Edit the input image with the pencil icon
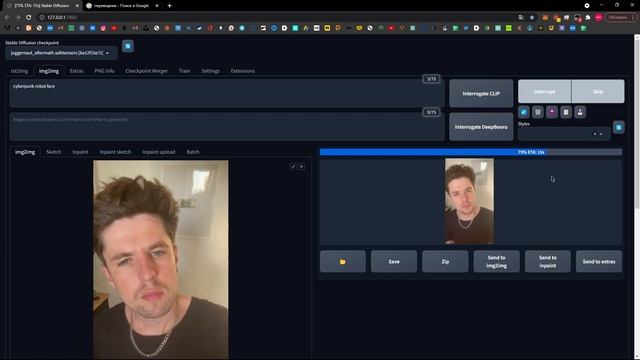The image size is (640, 360). (293, 166)
